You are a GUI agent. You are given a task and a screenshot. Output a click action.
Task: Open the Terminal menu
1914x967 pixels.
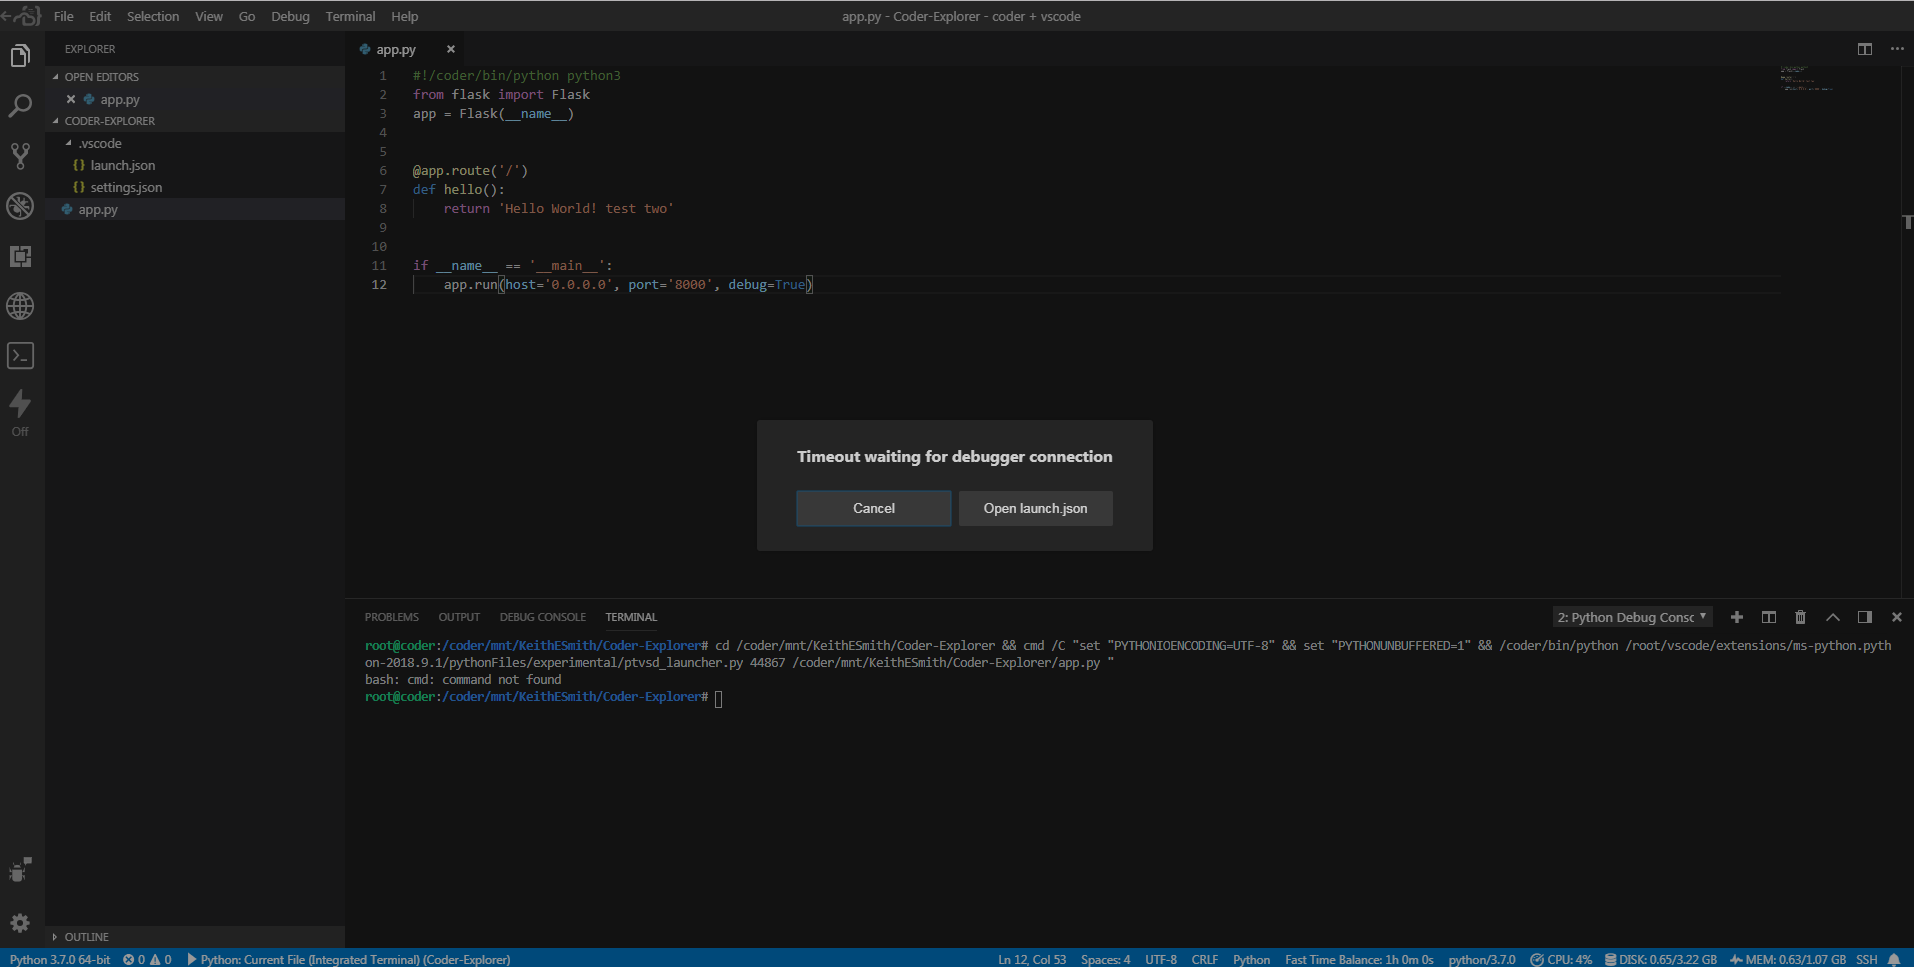350,16
